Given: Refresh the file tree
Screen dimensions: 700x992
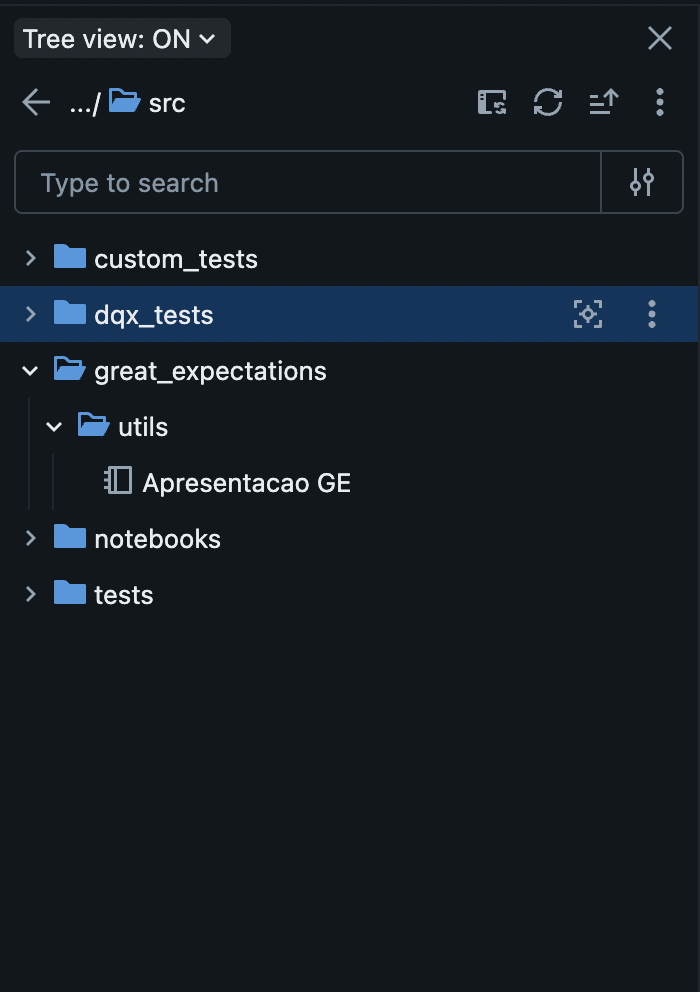Looking at the screenshot, I should (548, 102).
